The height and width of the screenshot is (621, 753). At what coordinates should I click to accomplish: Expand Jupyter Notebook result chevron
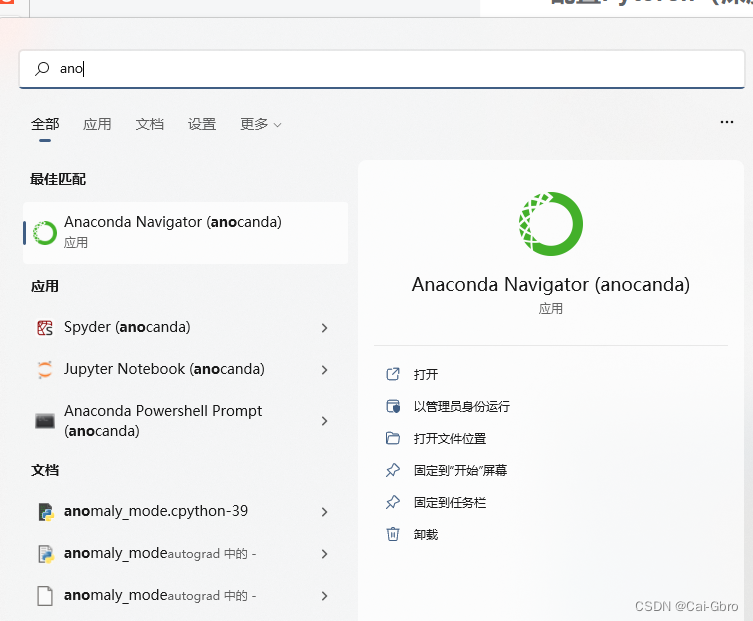(x=325, y=370)
